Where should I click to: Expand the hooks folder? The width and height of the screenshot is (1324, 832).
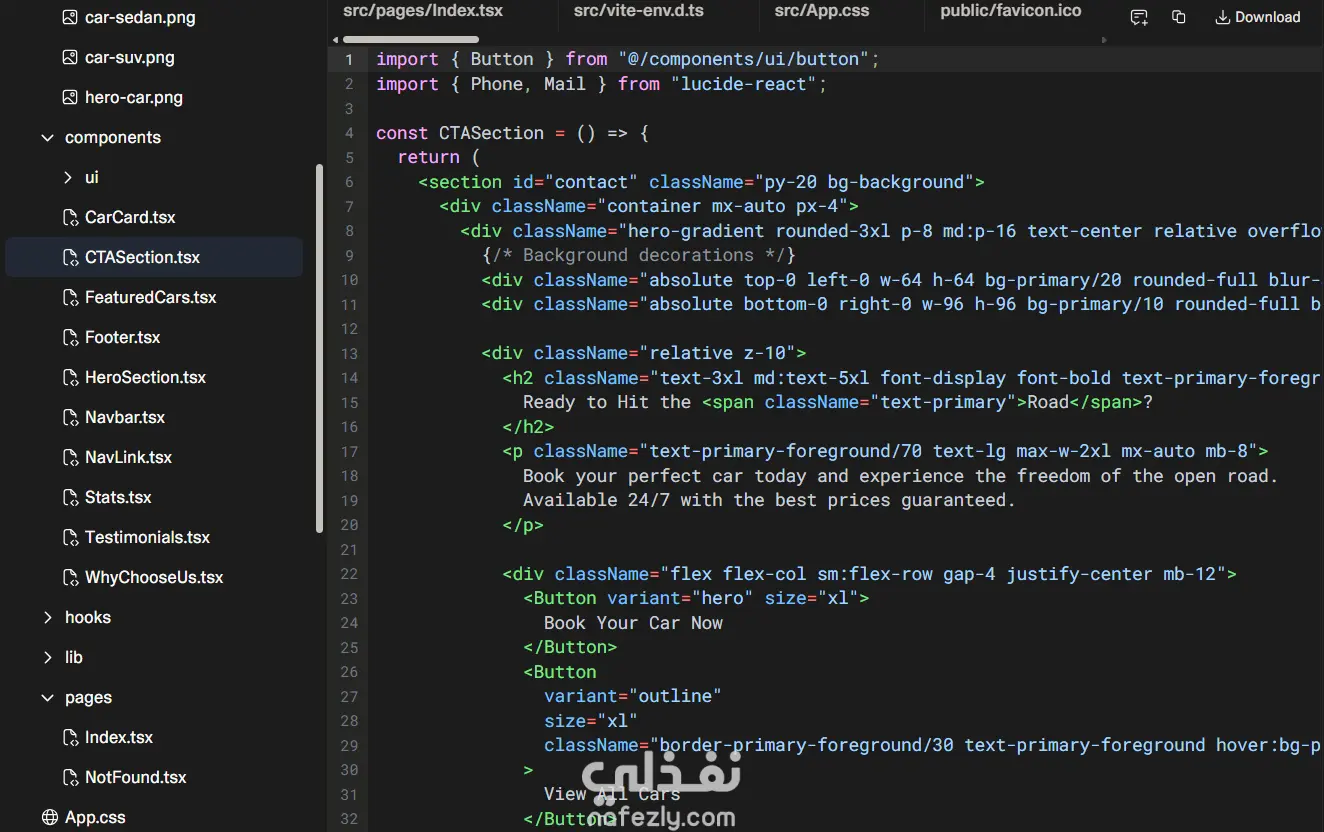click(x=47, y=617)
